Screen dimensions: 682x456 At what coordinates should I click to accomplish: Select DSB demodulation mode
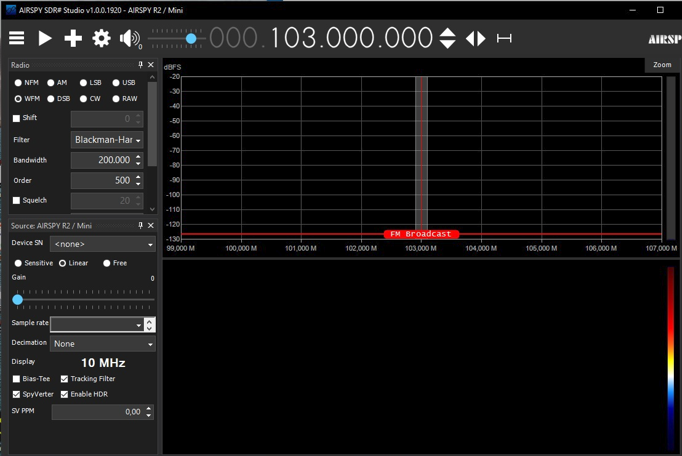click(58, 99)
